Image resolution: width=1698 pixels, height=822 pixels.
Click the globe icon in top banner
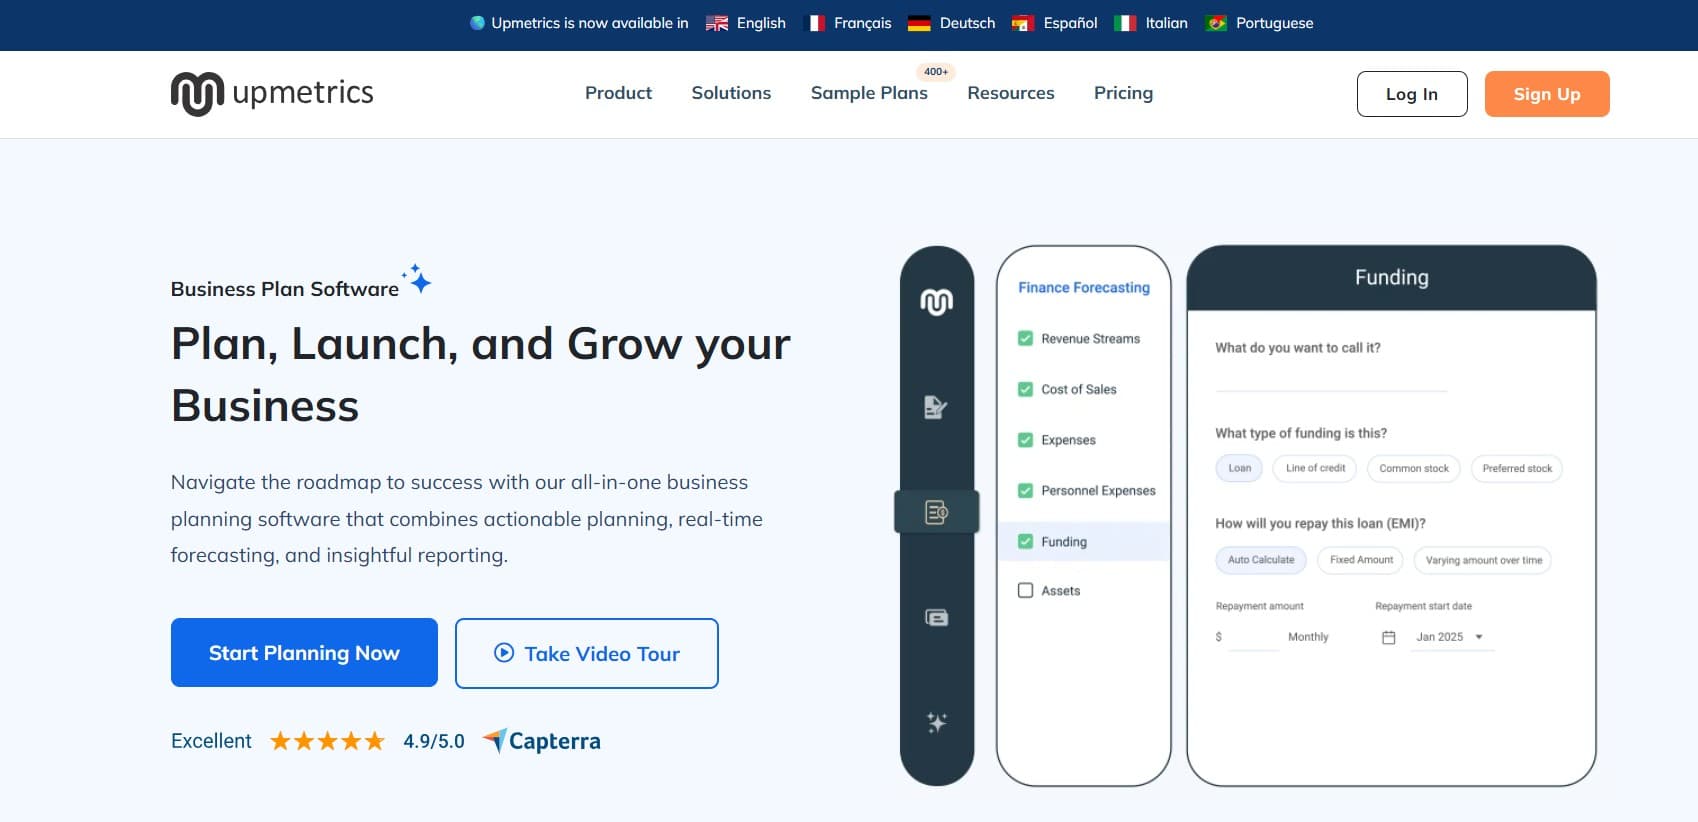(477, 23)
